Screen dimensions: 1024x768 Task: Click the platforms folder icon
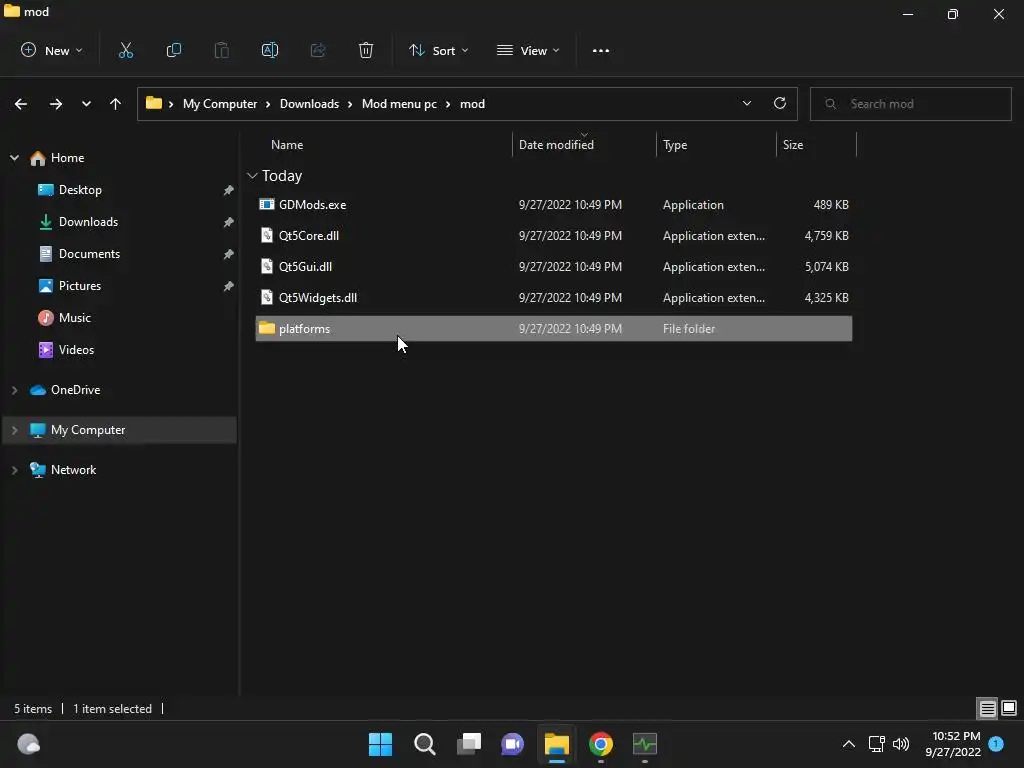click(x=266, y=328)
